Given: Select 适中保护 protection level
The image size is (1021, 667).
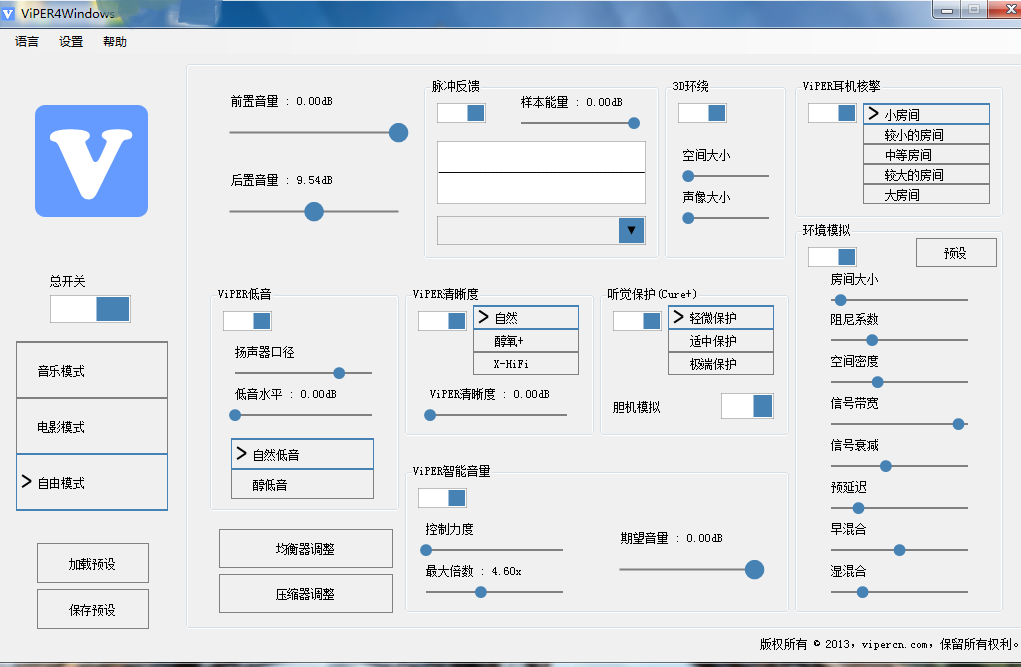Looking at the screenshot, I should coord(721,341).
